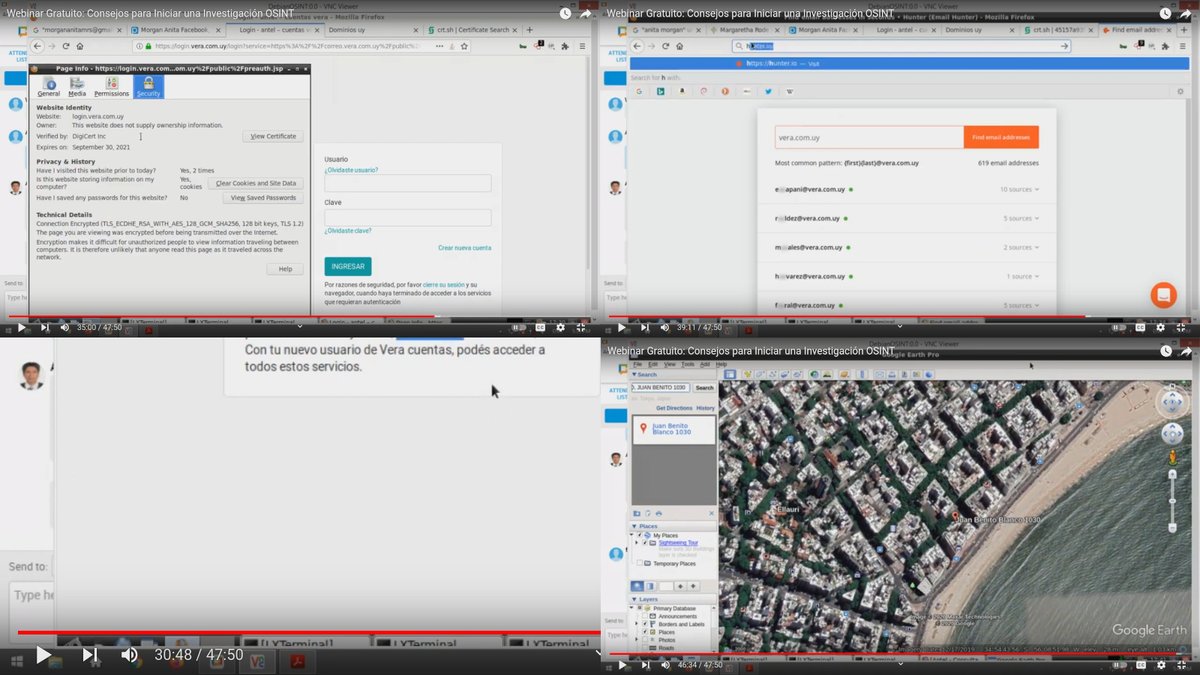Click the Twitter search icon on Hunter page
Viewport: 1200px width, 675px height.
768,92
